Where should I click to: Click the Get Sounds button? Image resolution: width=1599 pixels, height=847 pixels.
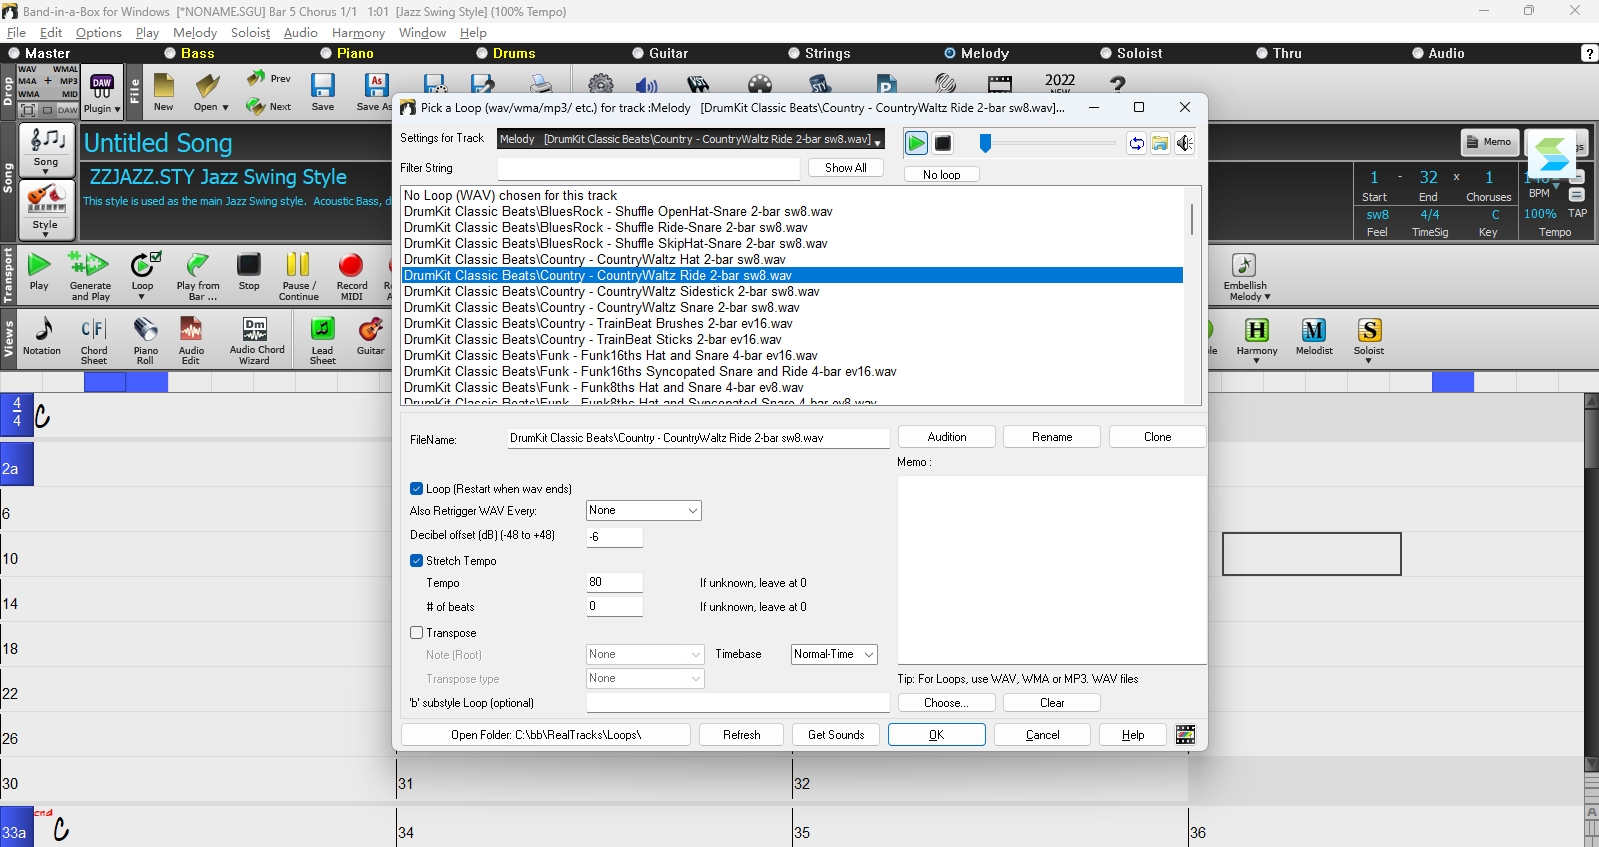836,735
